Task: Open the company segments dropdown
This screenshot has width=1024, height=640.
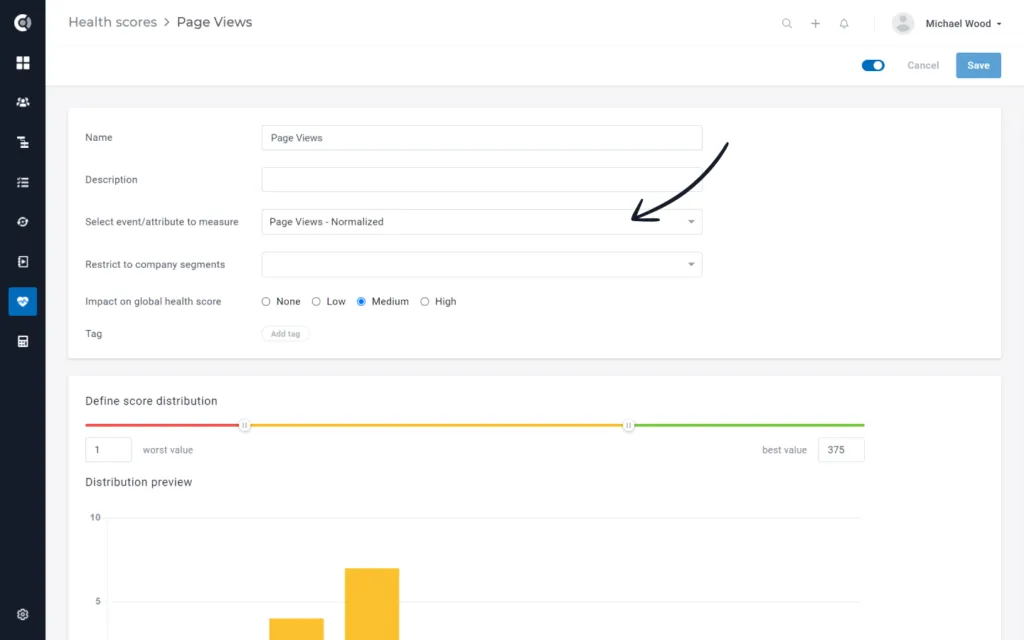Action: tap(482, 264)
